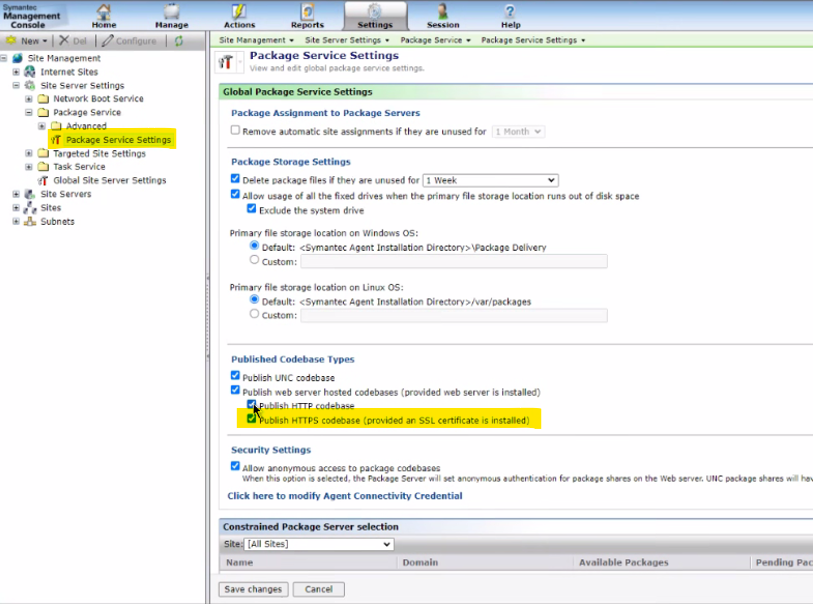
Task: Uncheck Exclude the system drive
Action: click(252, 210)
